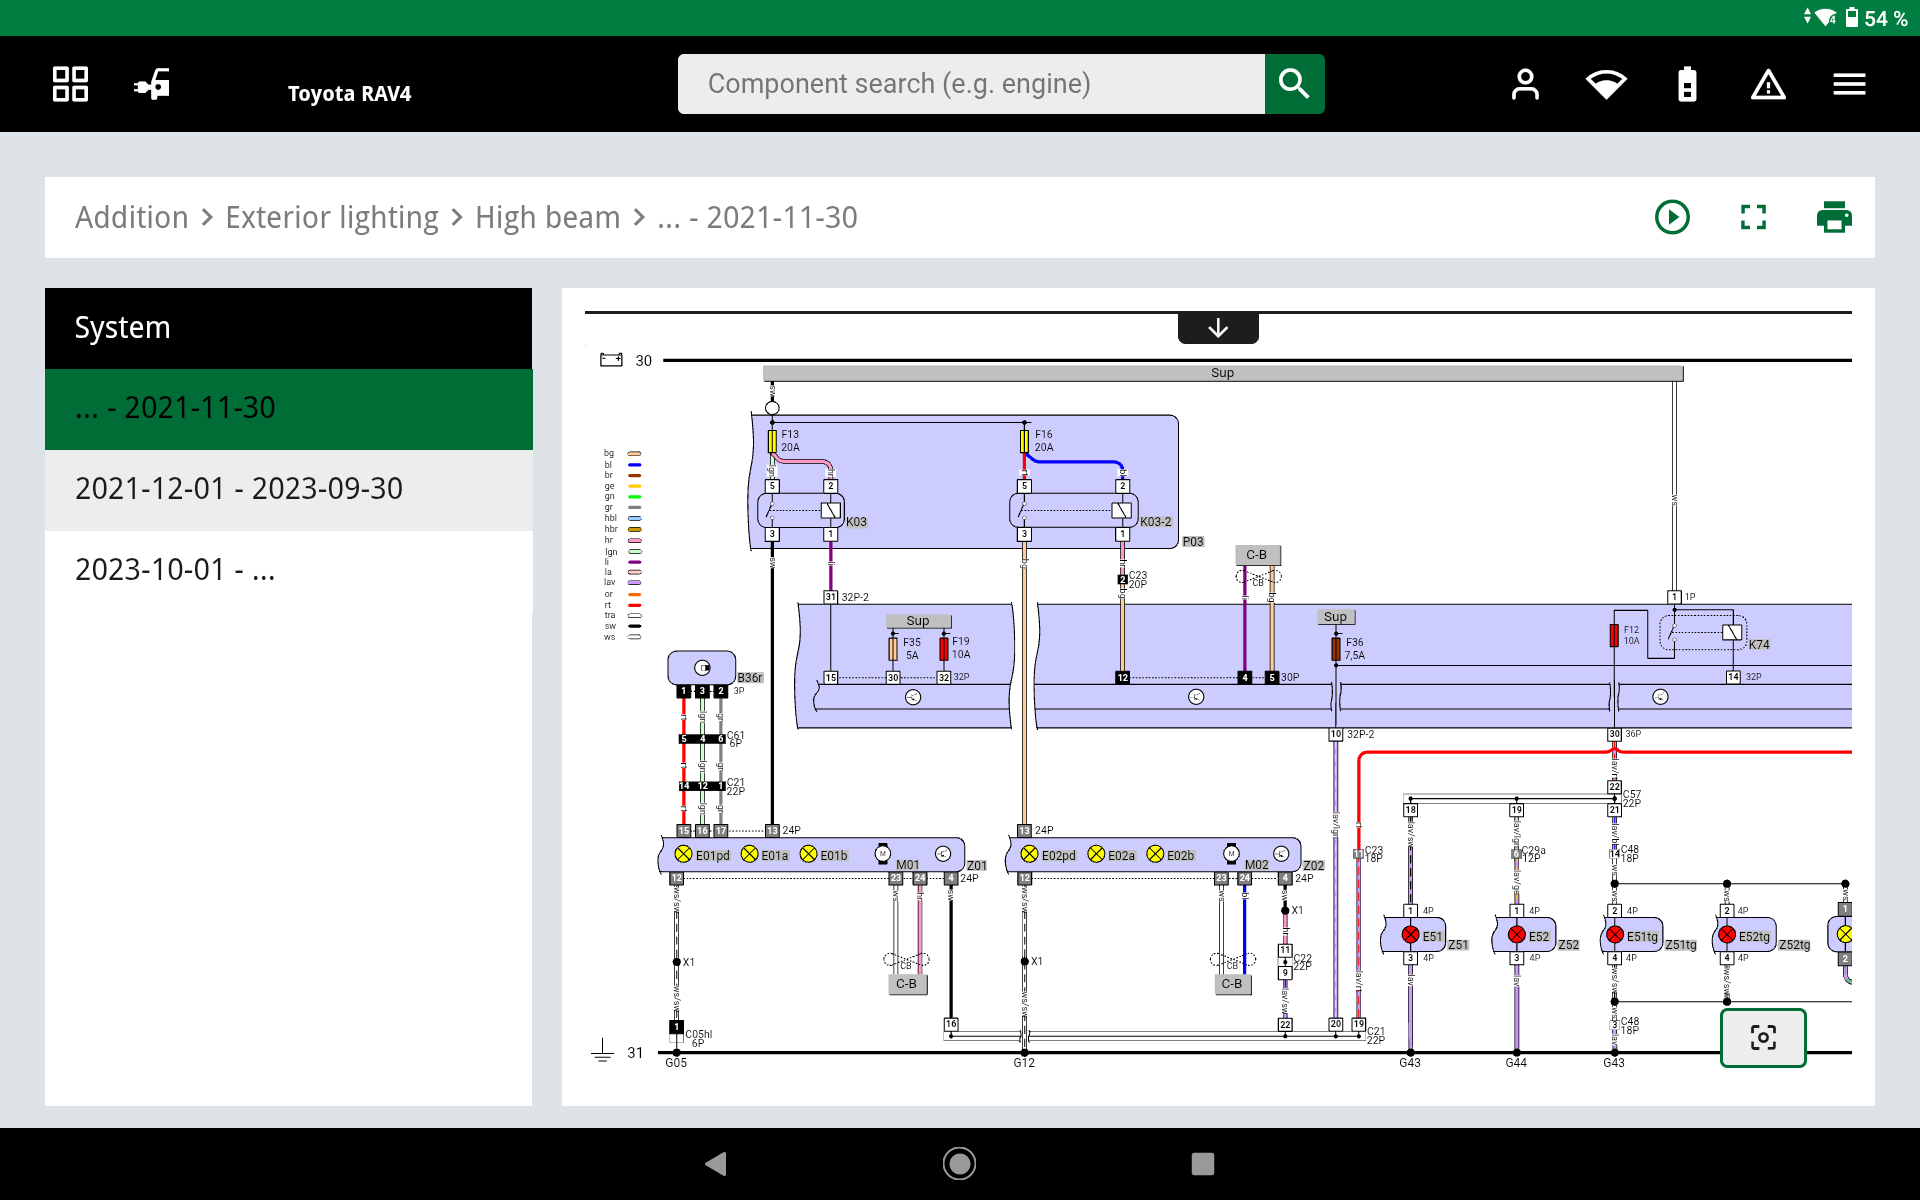Toggle fullscreen diagram view
Viewport: 1920px width, 1200px height.
(x=1753, y=217)
